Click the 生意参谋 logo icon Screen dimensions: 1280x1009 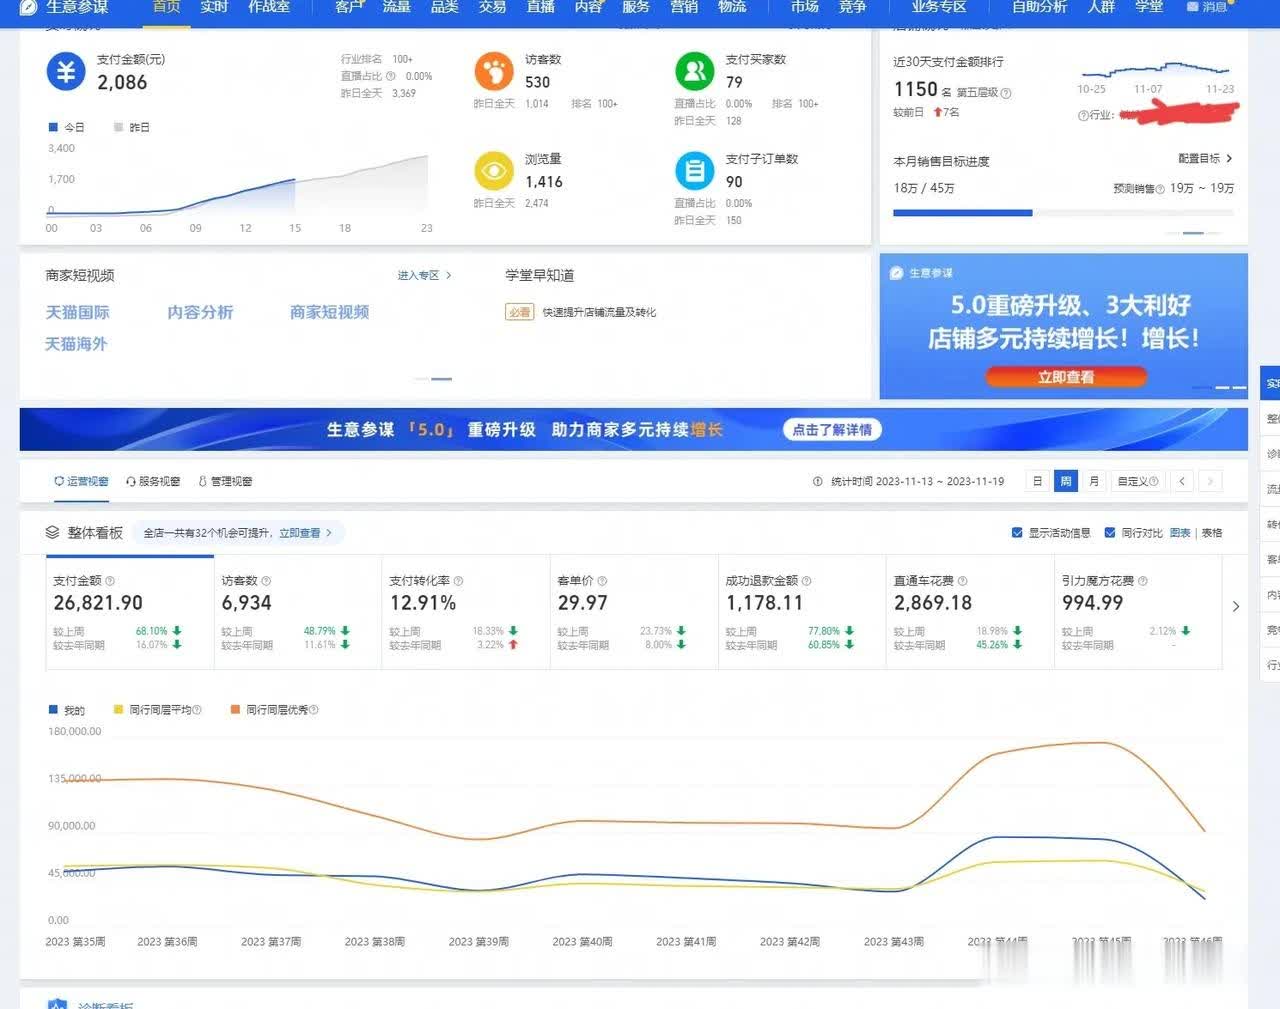click(28, 7)
